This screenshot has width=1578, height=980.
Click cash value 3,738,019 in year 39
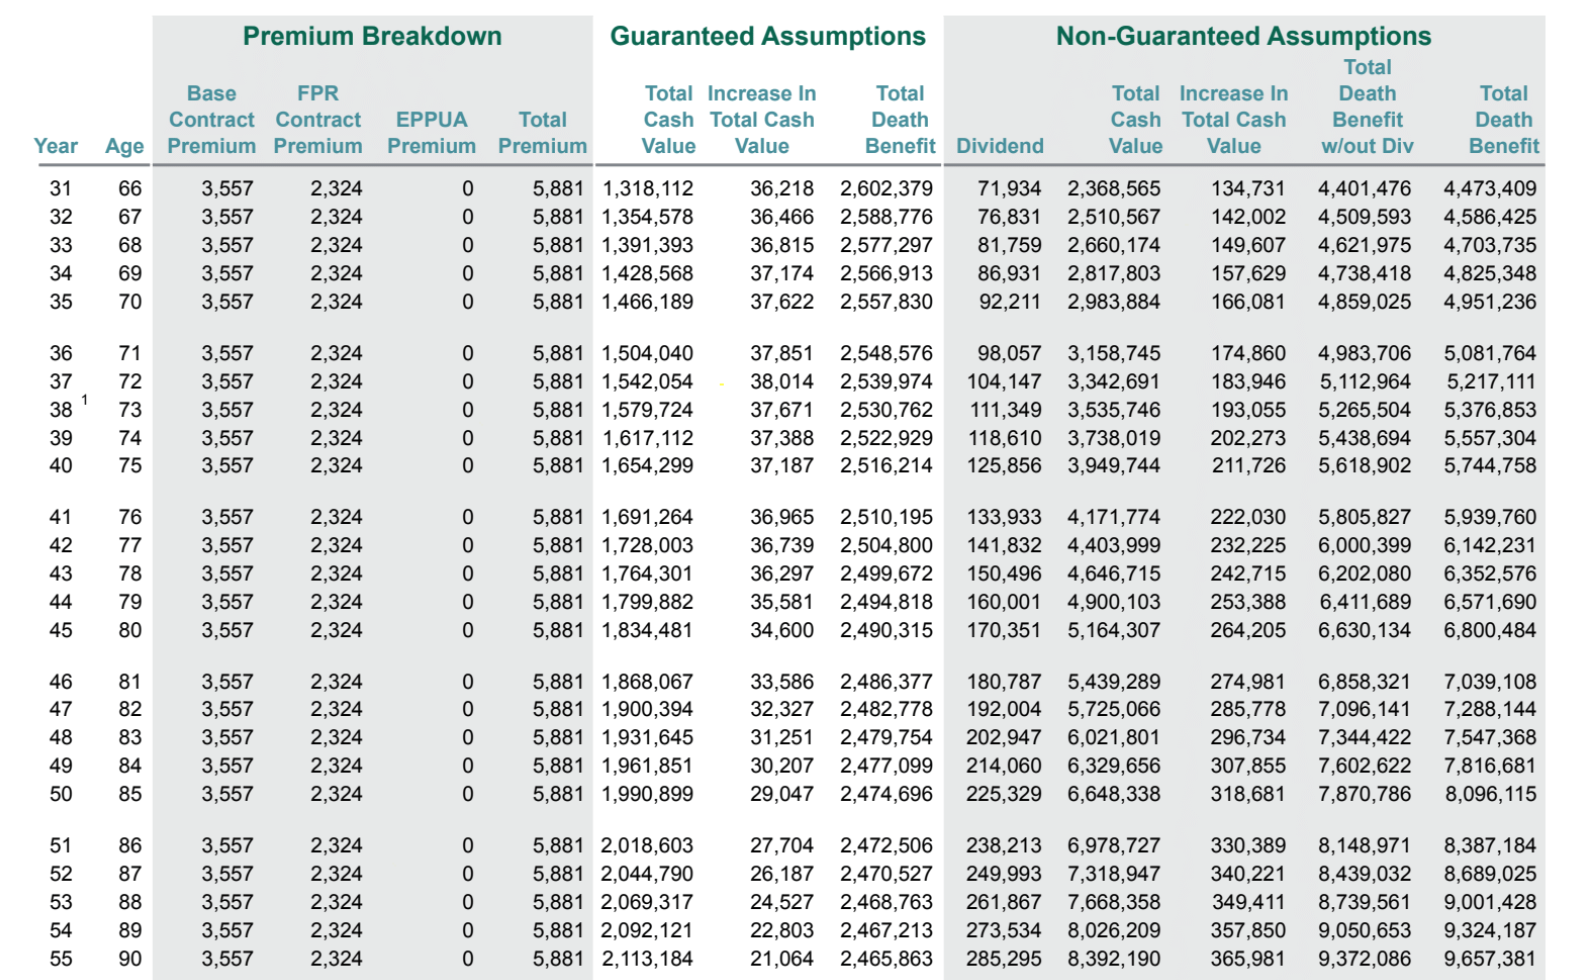1114,438
